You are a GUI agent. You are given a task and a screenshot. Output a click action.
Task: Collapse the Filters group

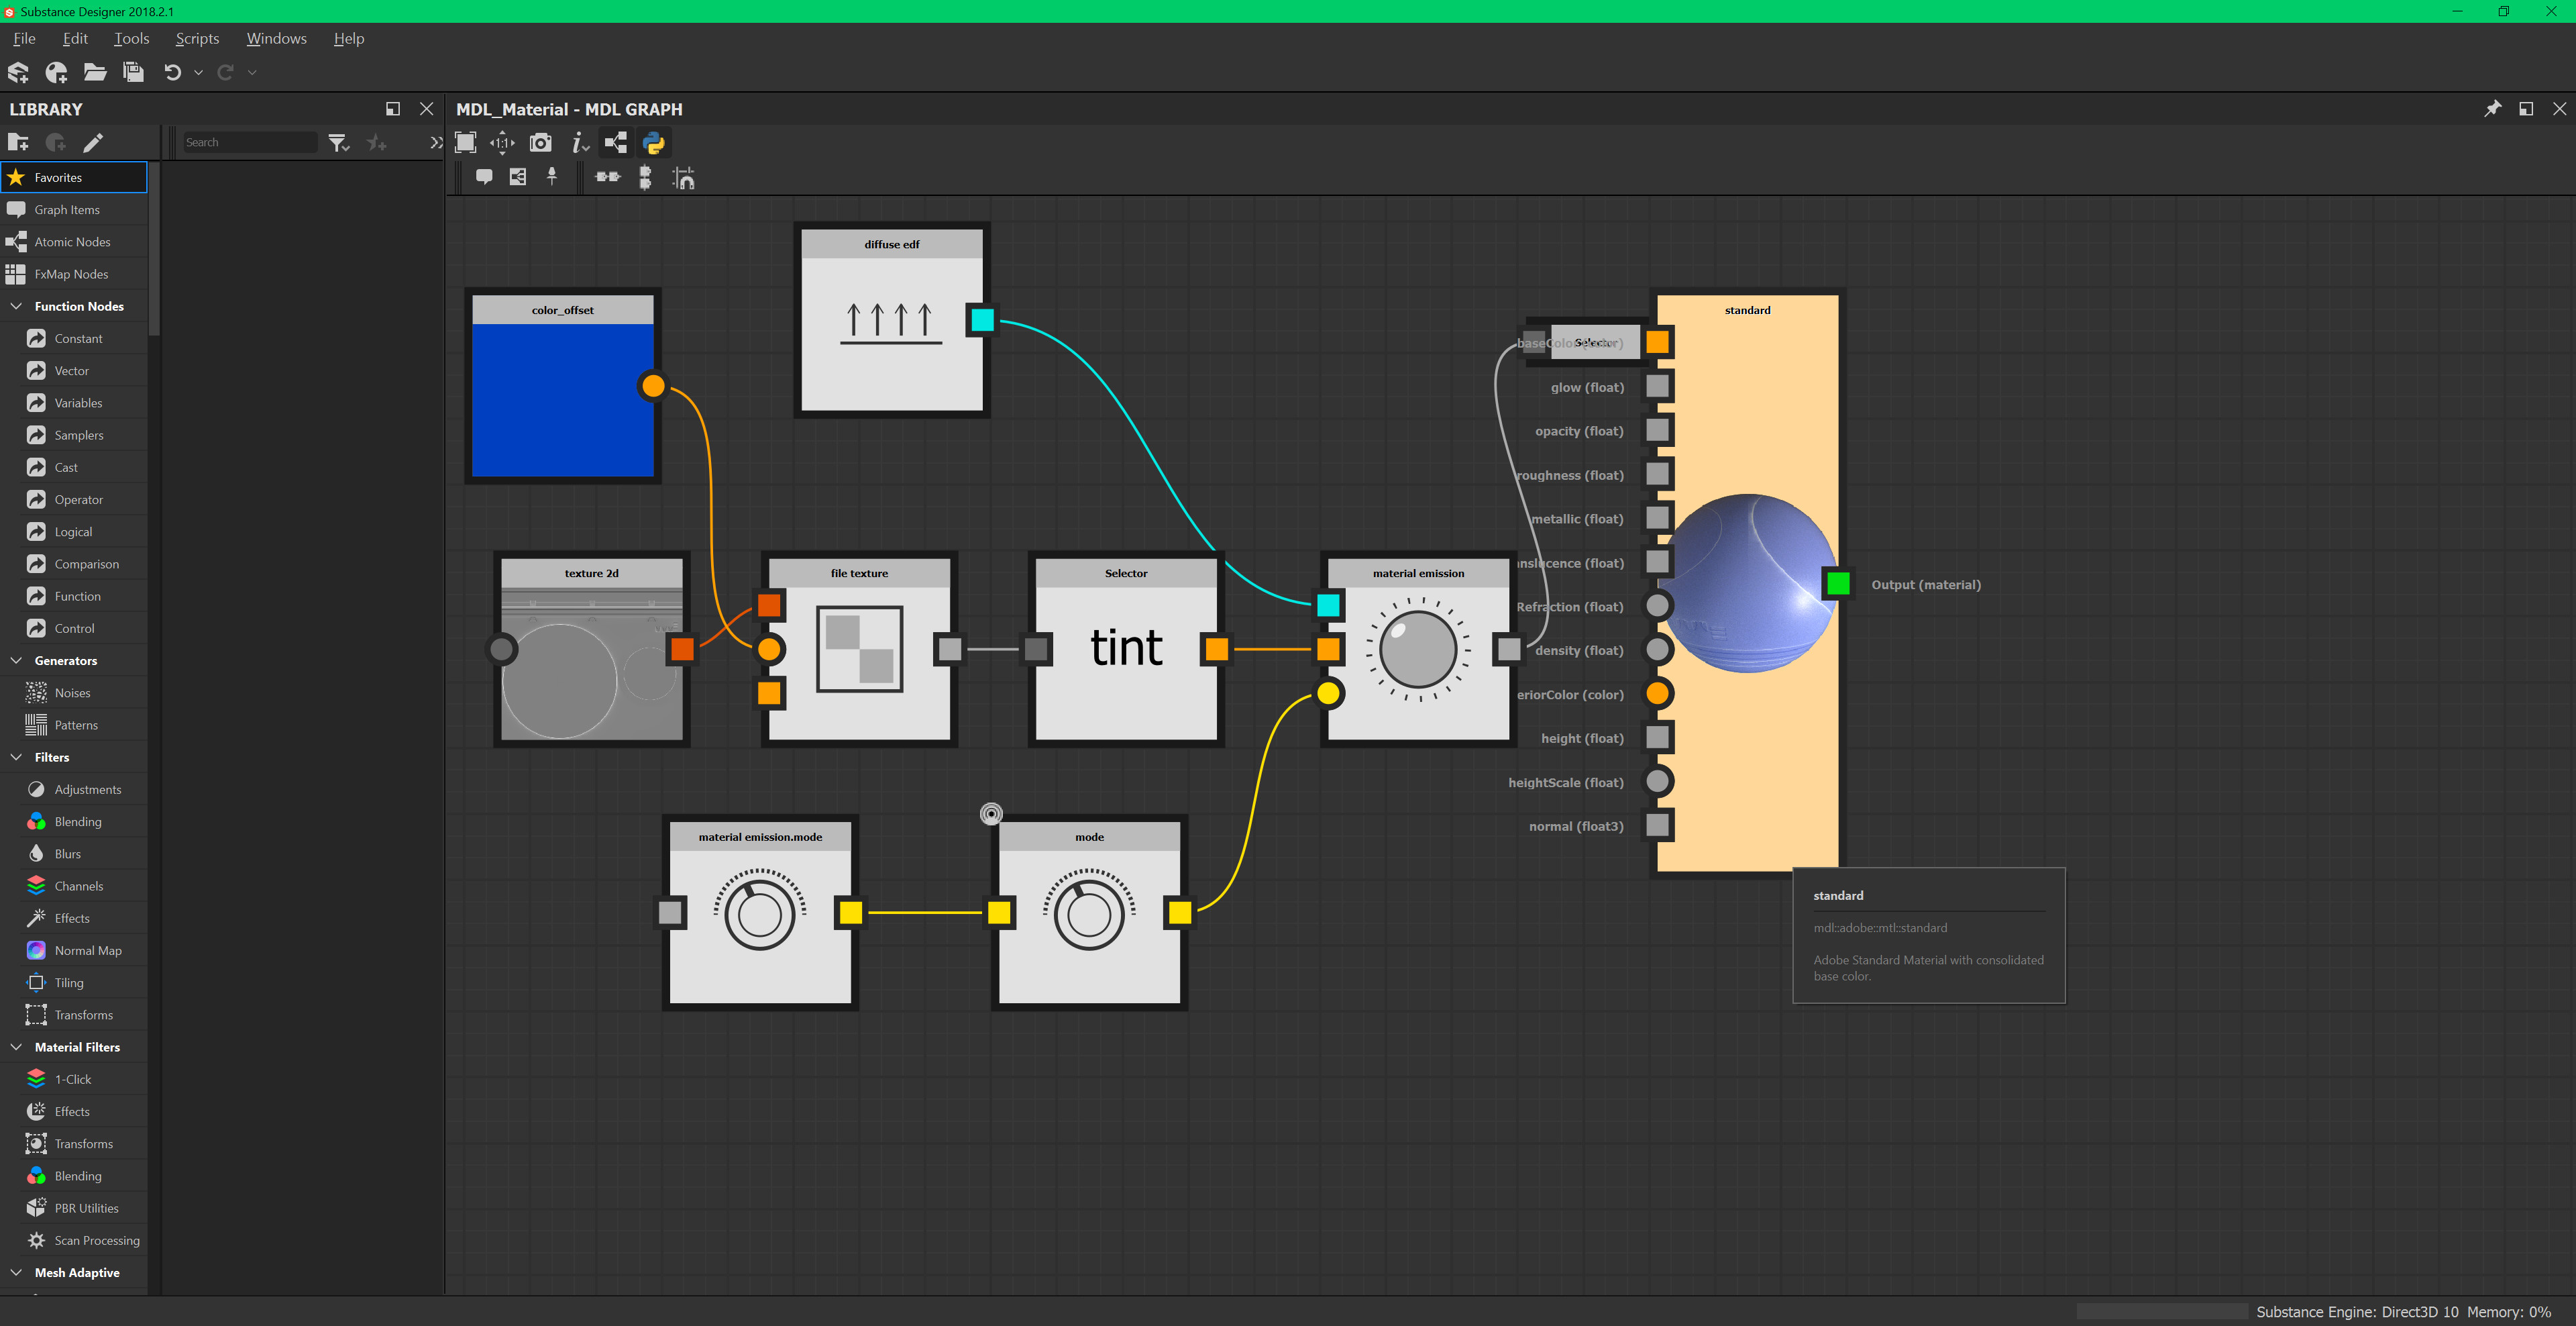click(17, 757)
